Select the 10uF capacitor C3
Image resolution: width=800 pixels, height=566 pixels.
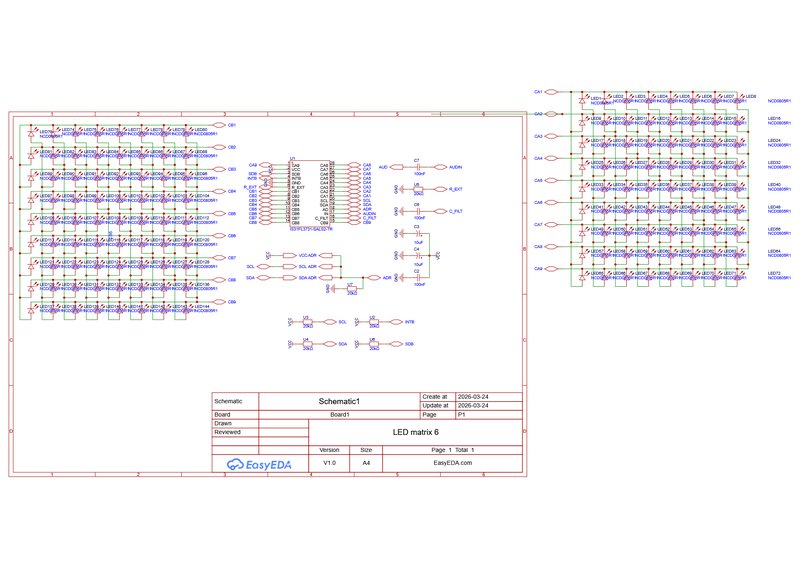point(418,233)
